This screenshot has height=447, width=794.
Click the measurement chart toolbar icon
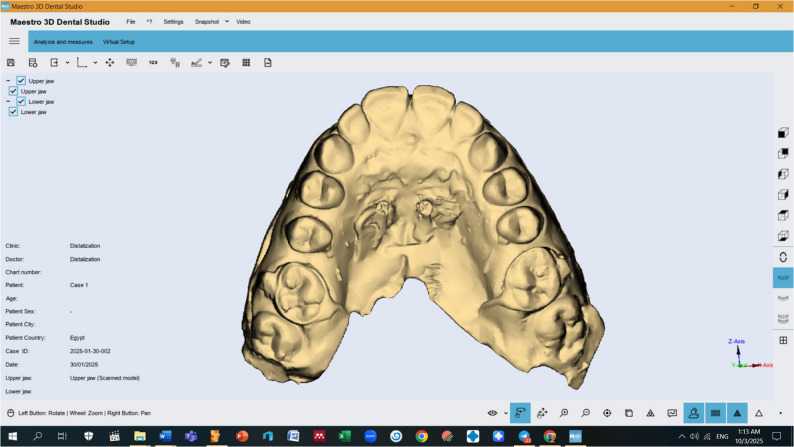click(196, 63)
